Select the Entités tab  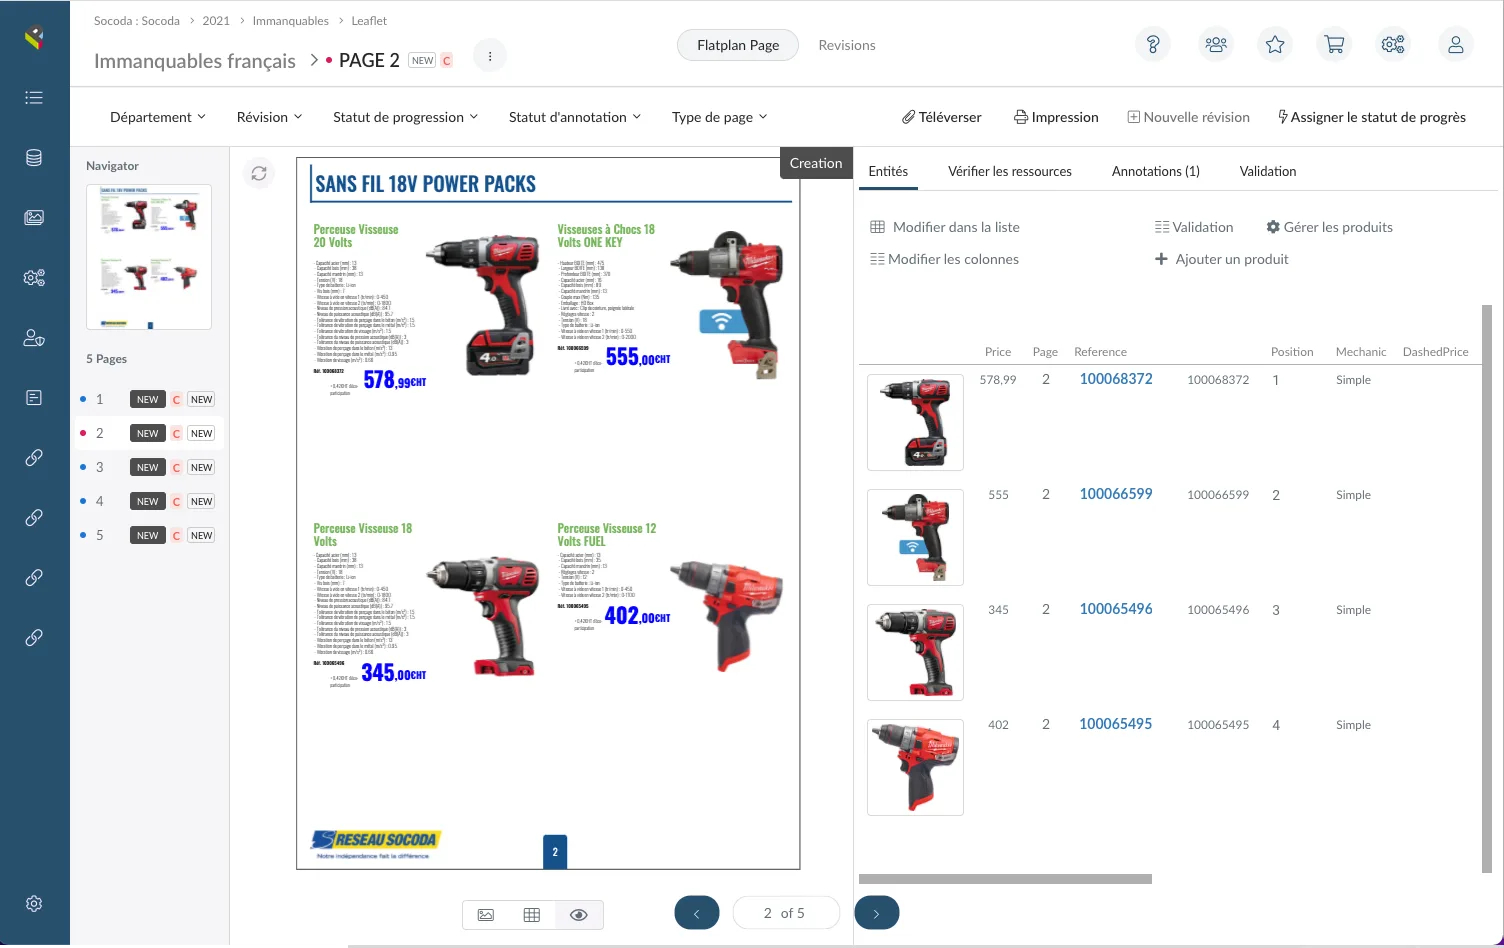pyautogui.click(x=888, y=171)
